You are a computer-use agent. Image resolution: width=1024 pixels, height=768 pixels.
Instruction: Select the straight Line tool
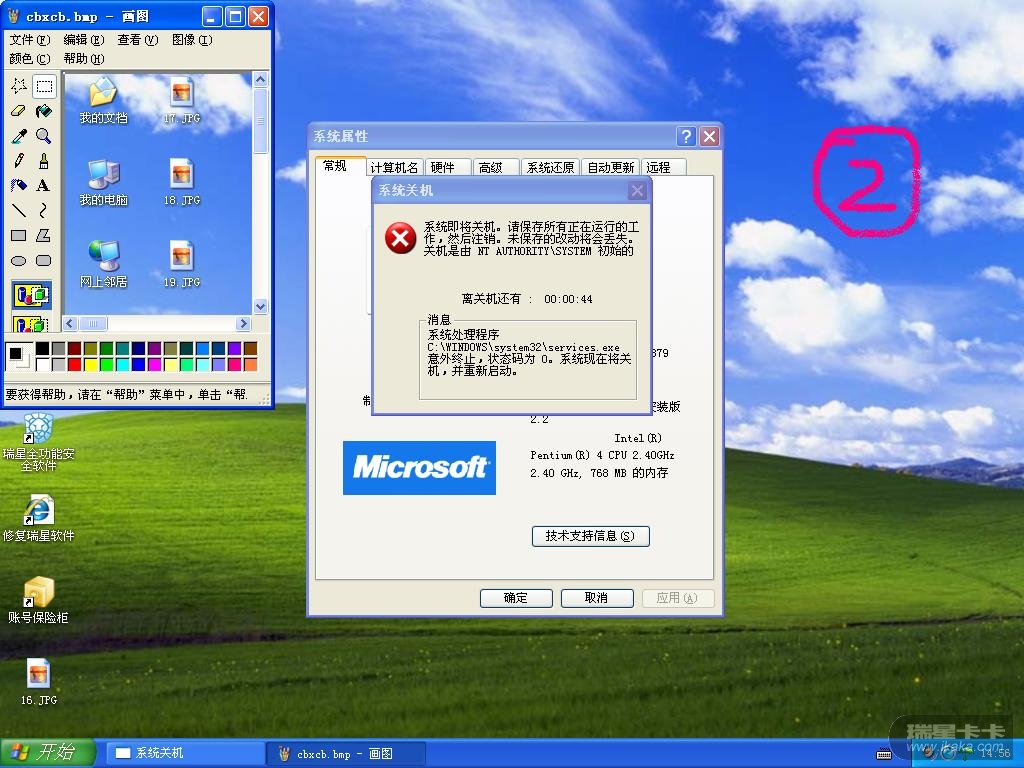[x=18, y=210]
